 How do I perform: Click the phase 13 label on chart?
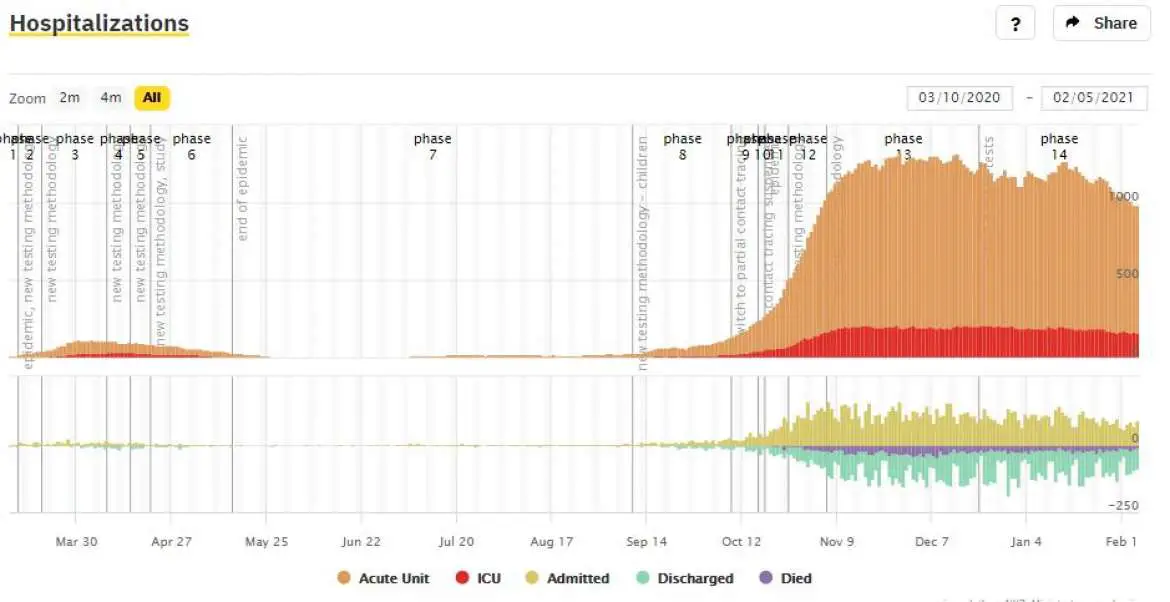pos(903,146)
